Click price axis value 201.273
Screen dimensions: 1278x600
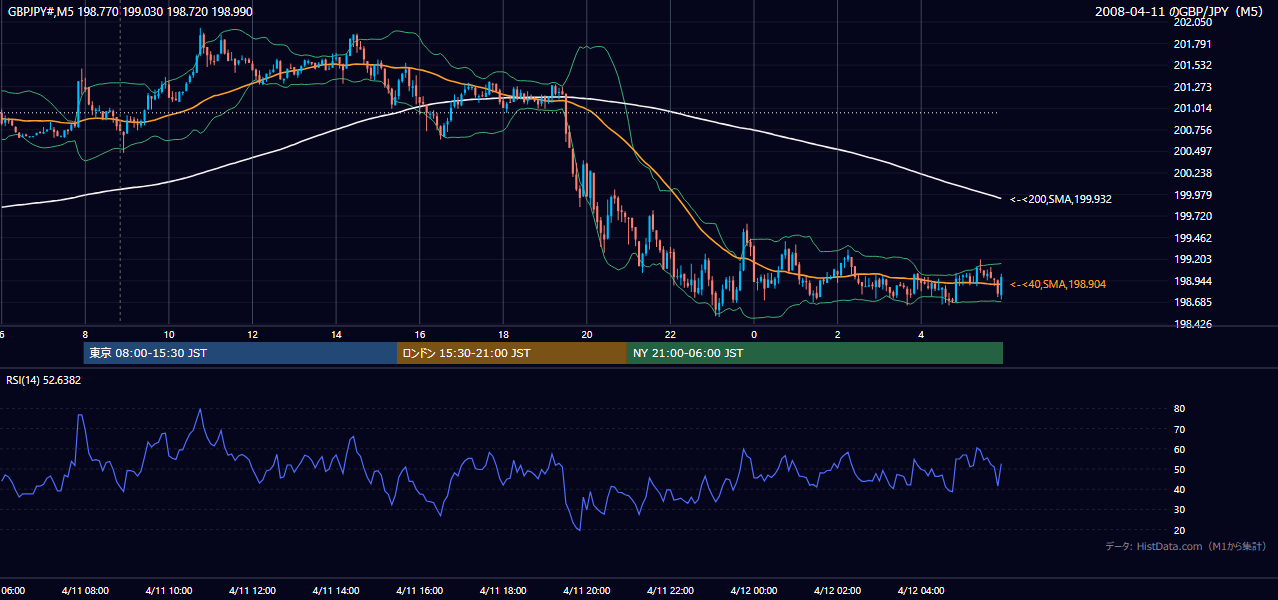click(x=1192, y=87)
